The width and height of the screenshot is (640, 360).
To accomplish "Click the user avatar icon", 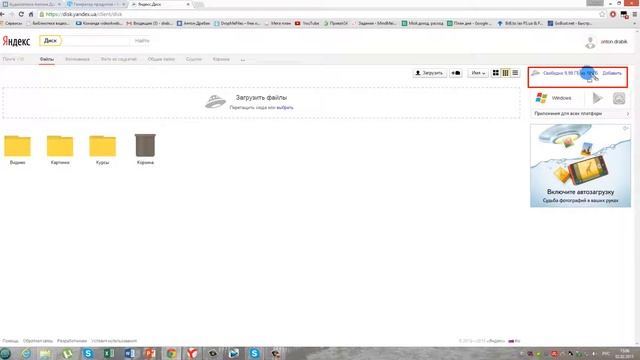I will point(590,42).
